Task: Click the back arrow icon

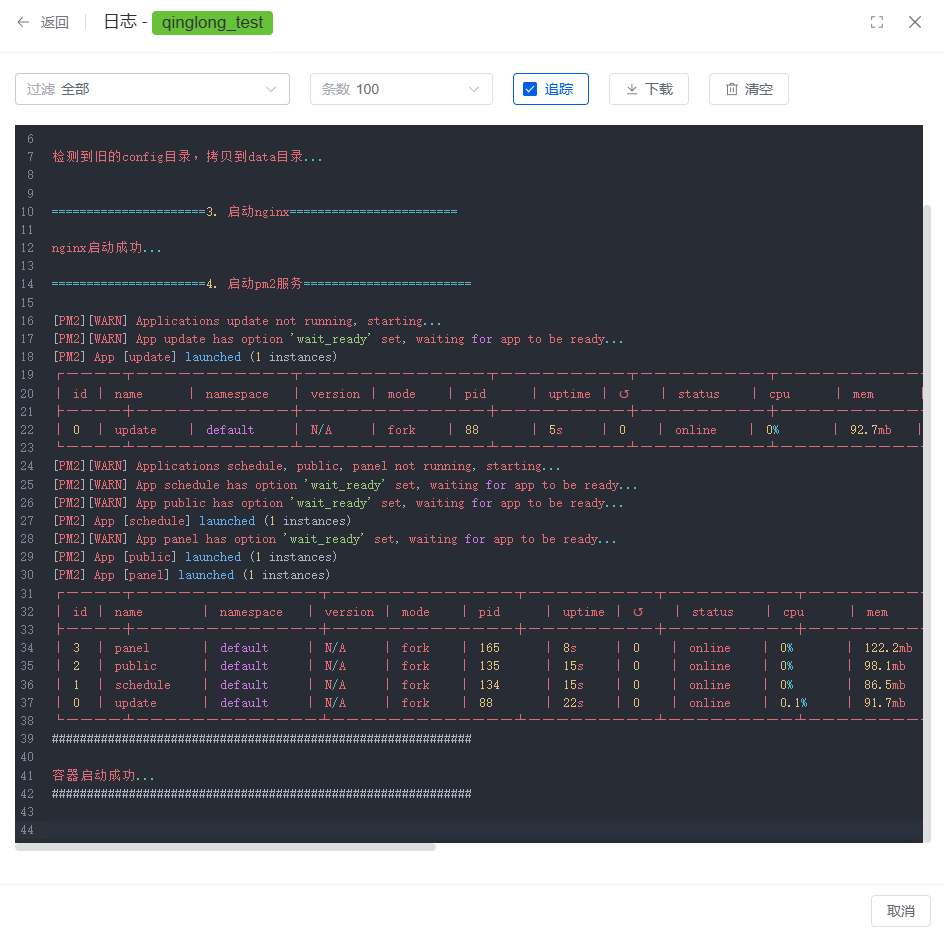Action: [23, 22]
